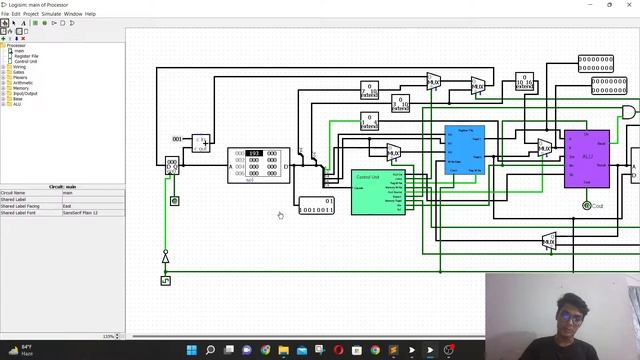This screenshot has height=360, width=640.
Task: Open the Project menu
Action: pos(31,14)
